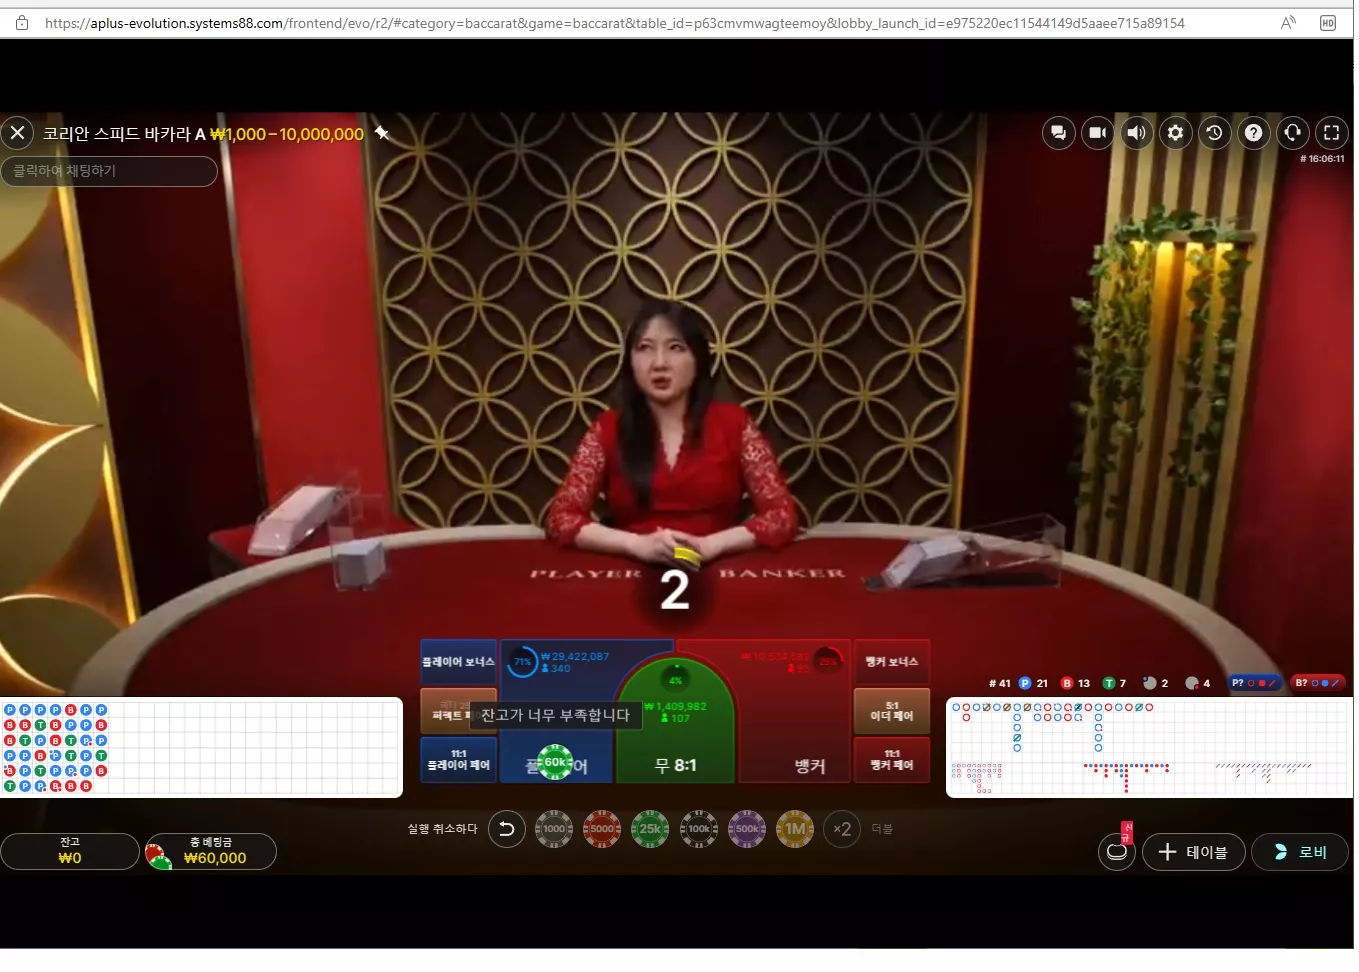Click the 잔고 balance ₩0 display
Viewport: 1359px width, 972px height.
click(70, 851)
